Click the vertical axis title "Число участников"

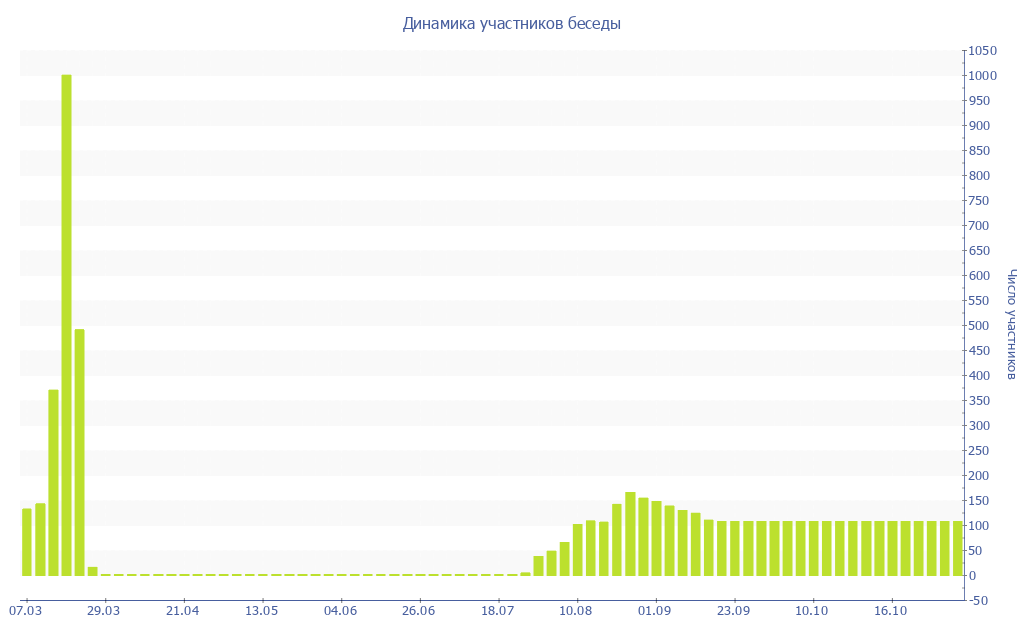[1011, 324]
